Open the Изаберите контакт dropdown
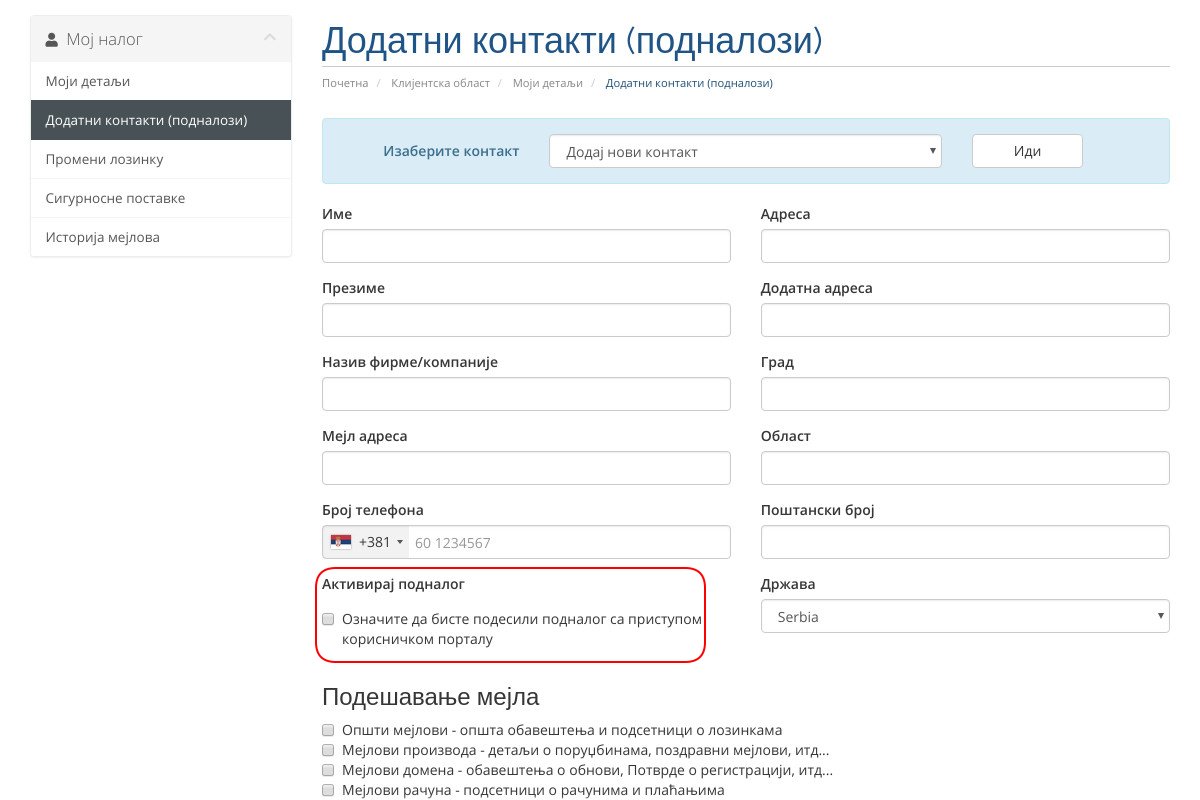1200x800 pixels. click(745, 152)
